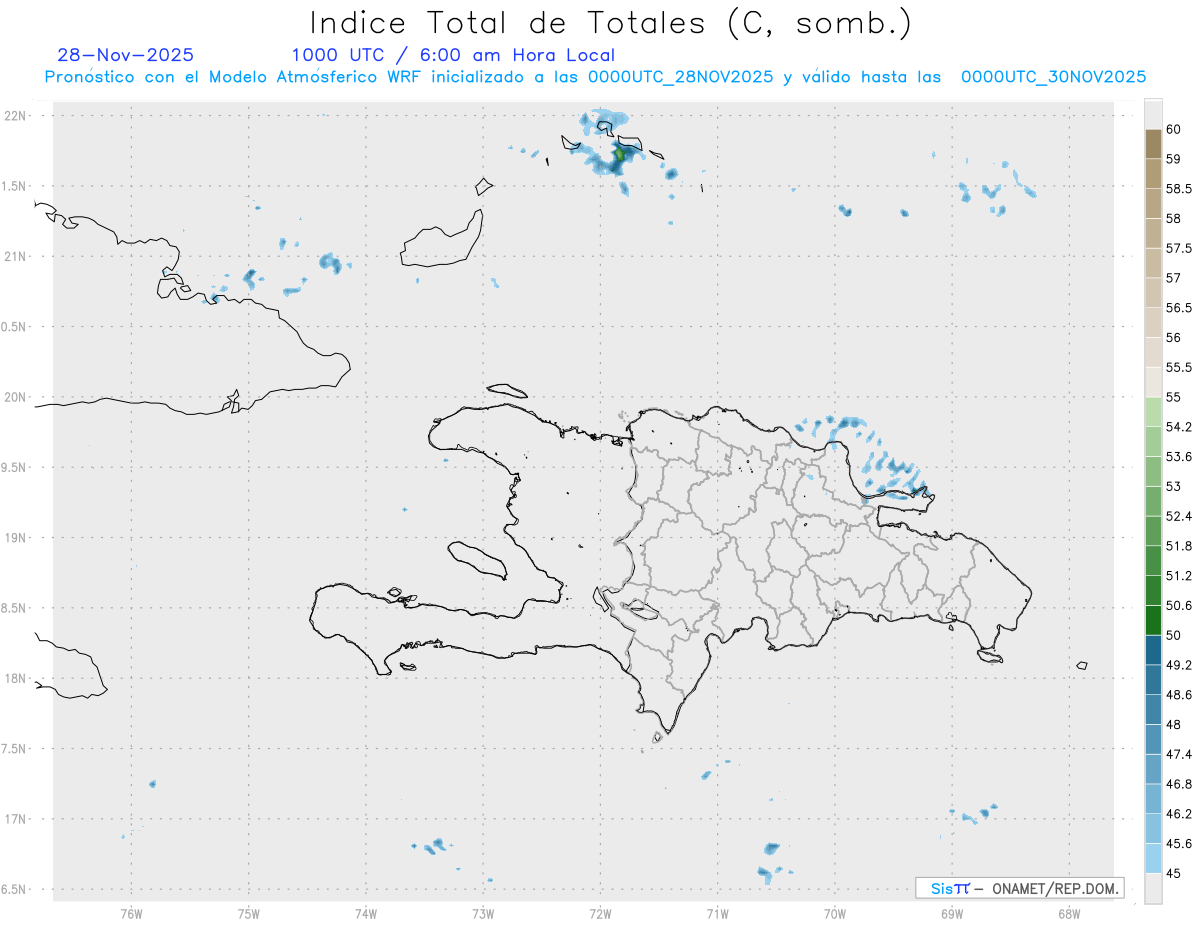Image resolution: width=1200 pixels, height=927 pixels.
Task: Click "1000 UTC / 6:00 am Hora Local" time label
Action: [453, 55]
